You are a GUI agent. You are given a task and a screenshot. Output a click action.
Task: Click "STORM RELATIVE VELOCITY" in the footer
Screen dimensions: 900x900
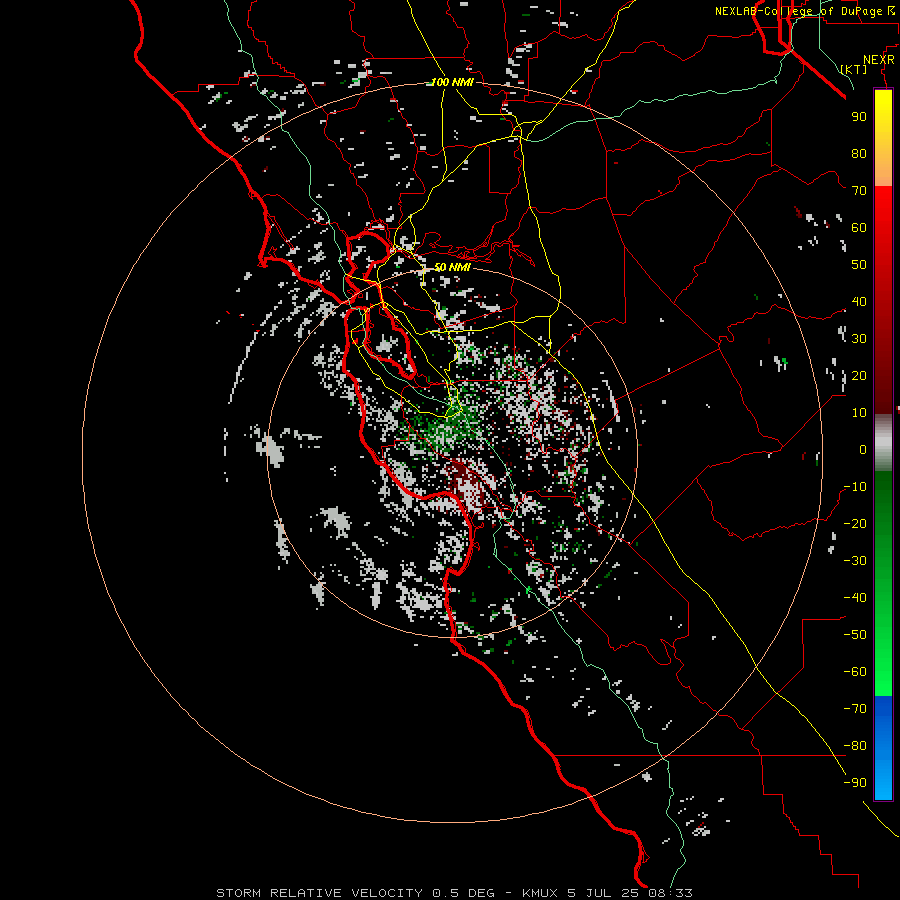[319, 893]
